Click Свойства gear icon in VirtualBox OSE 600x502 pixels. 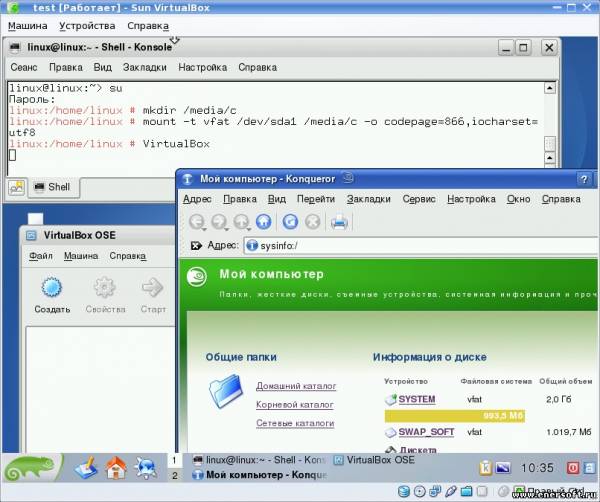105,288
